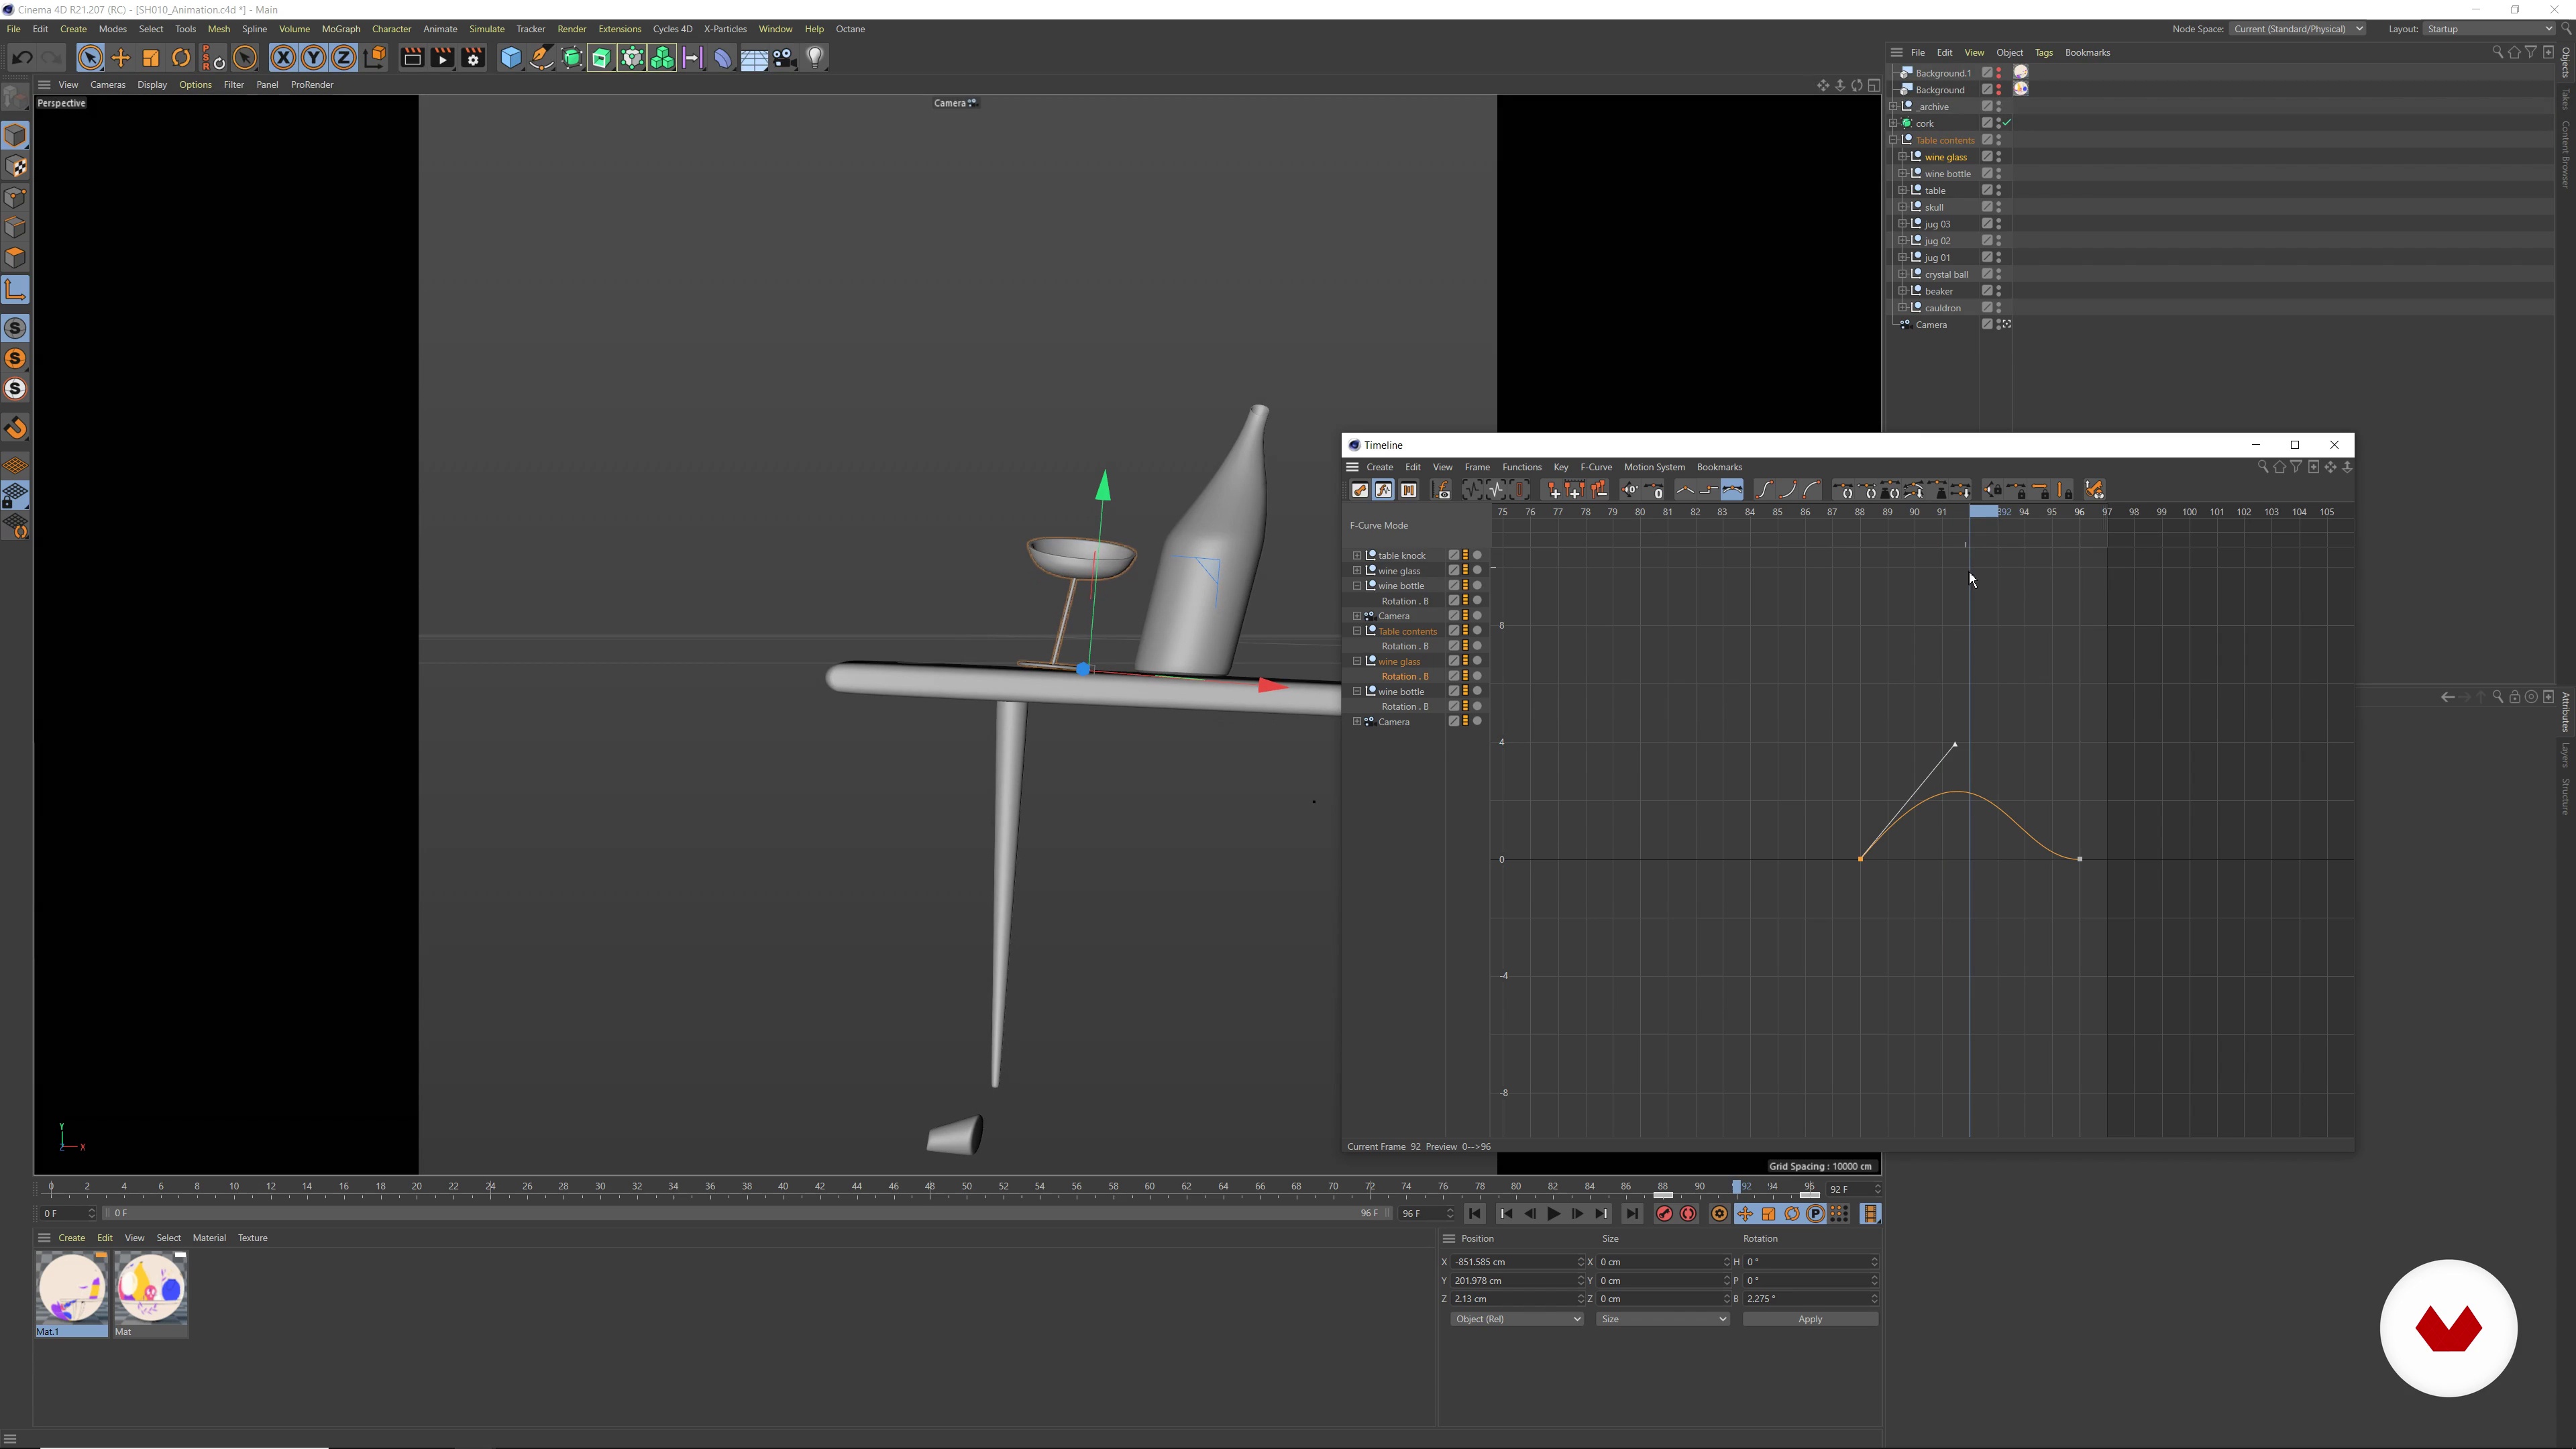This screenshot has width=2576, height=1449.
Task: Select the Mat.1 material thumbnail
Action: coord(71,1288)
